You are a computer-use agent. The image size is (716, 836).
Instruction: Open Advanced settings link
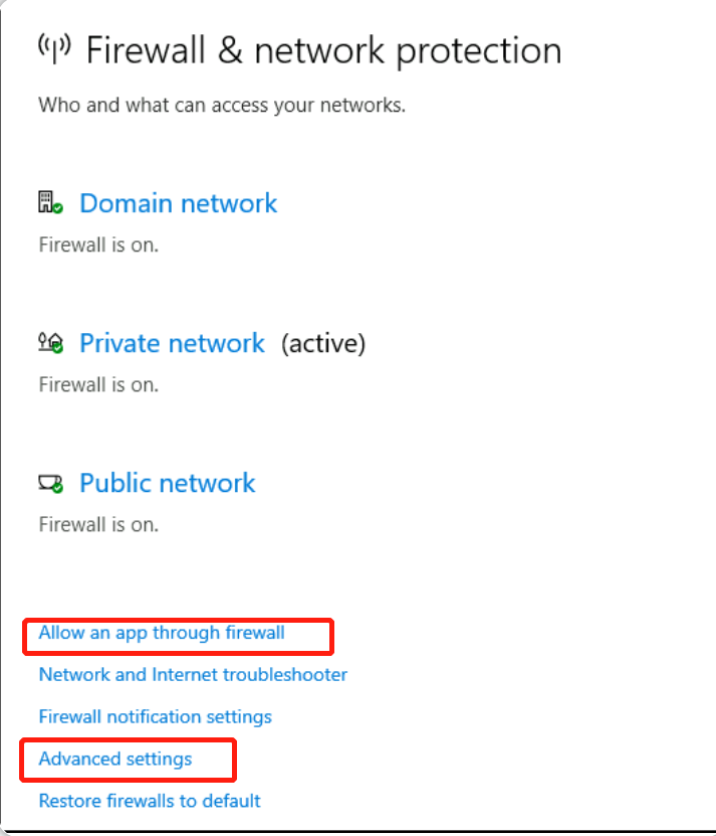pos(115,759)
